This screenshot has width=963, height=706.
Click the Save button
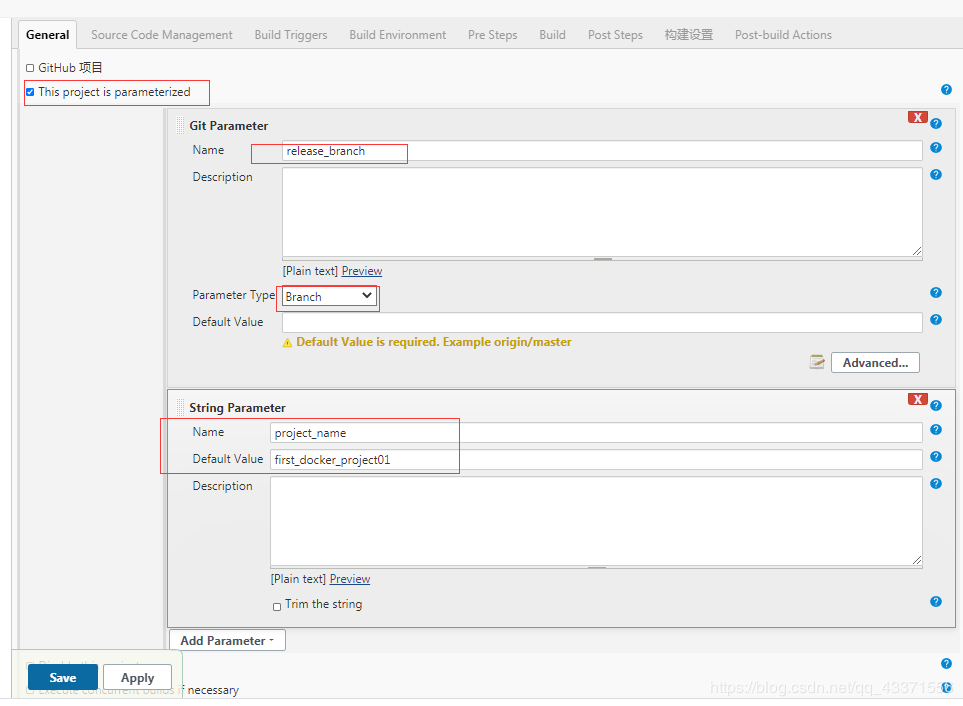point(63,677)
